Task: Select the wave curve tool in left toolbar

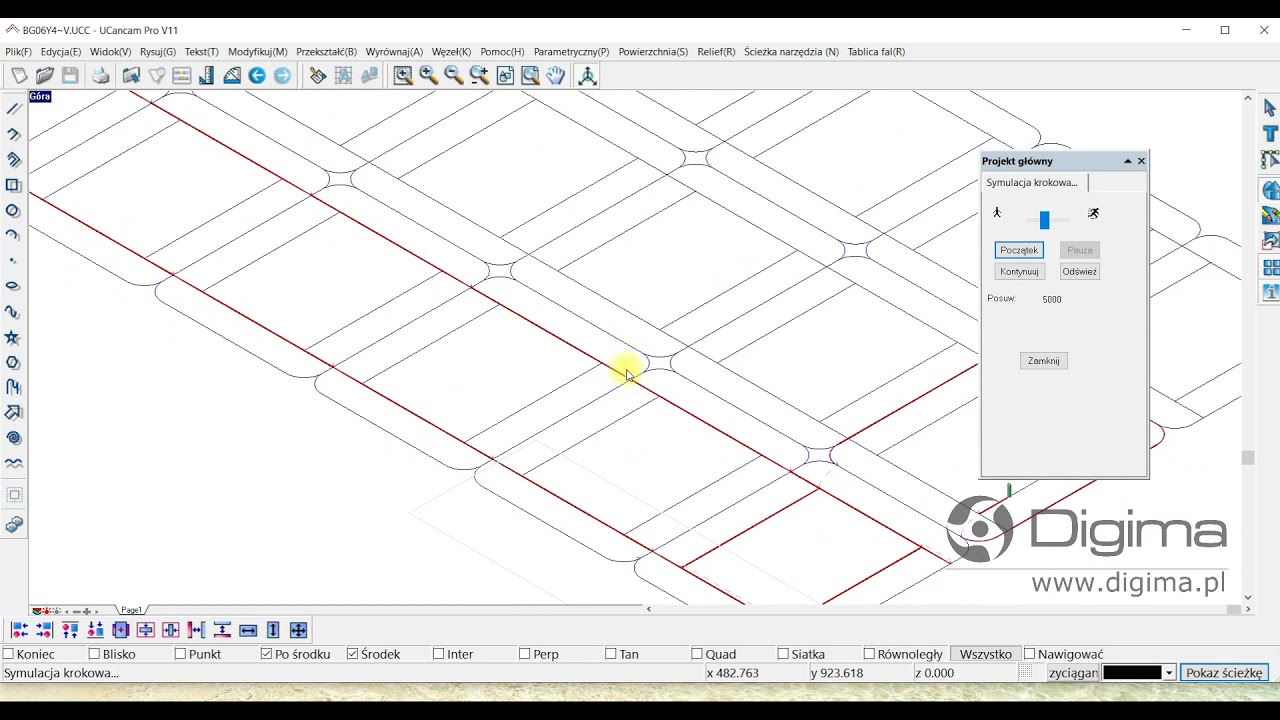Action: tap(14, 464)
